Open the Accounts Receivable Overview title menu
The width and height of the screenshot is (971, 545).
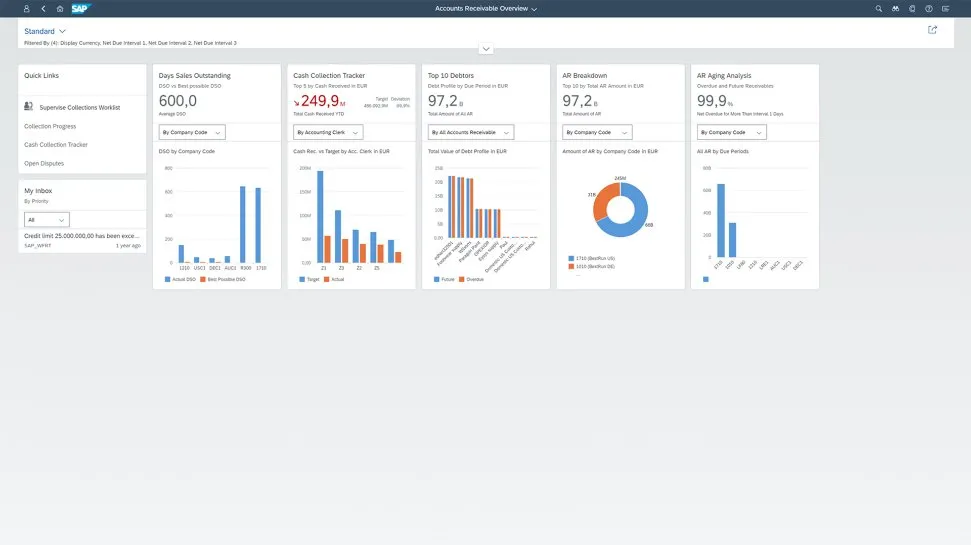(486, 8)
